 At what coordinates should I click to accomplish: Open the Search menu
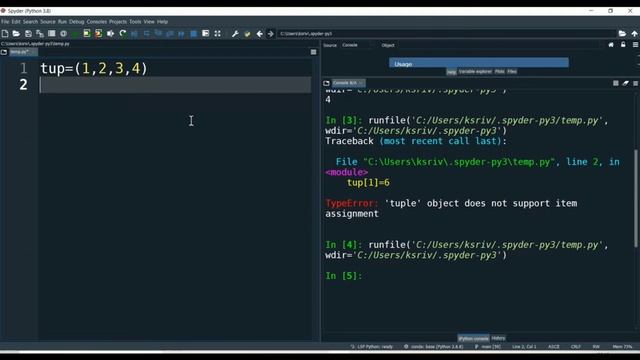tap(30, 22)
